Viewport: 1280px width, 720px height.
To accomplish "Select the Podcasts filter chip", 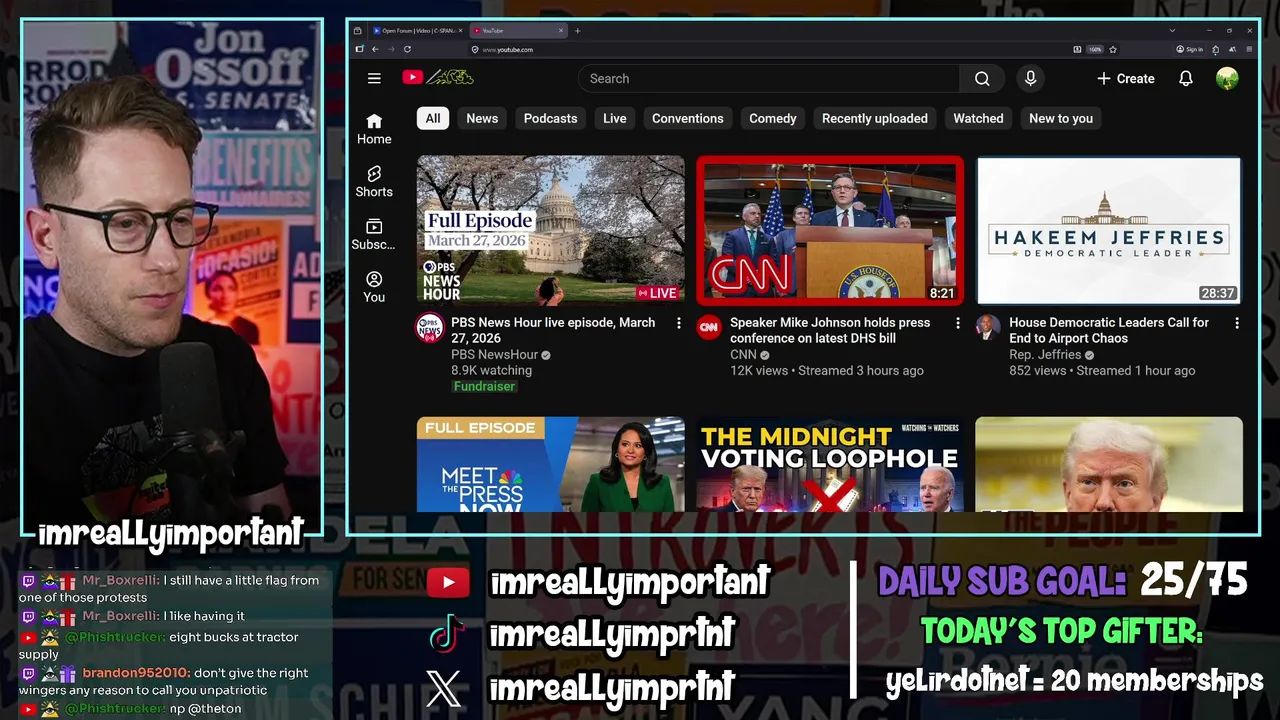I will tap(551, 118).
